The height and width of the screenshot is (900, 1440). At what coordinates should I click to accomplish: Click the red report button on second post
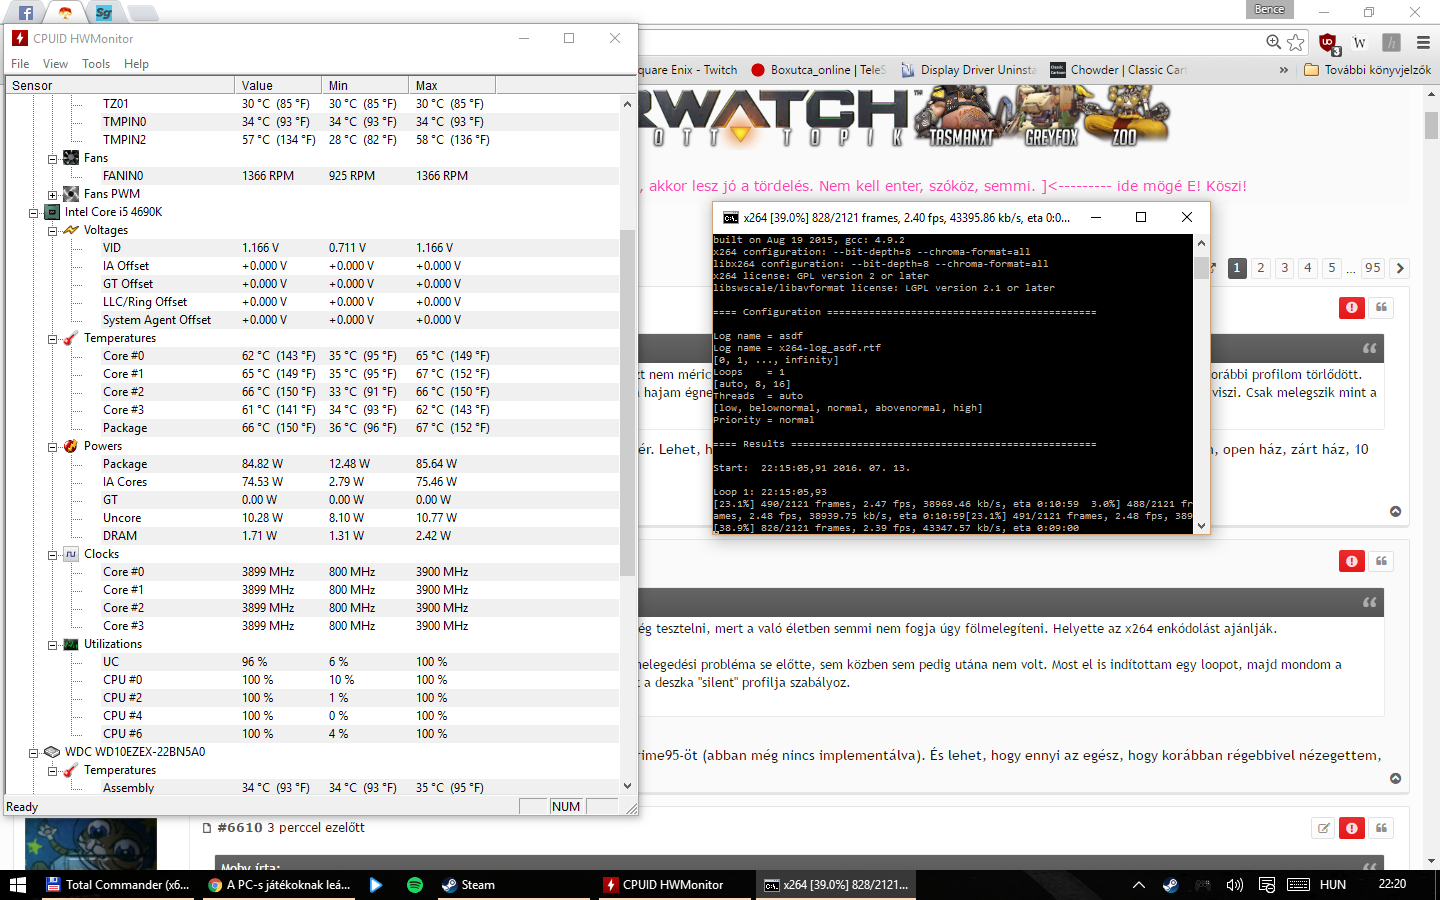[1352, 561]
